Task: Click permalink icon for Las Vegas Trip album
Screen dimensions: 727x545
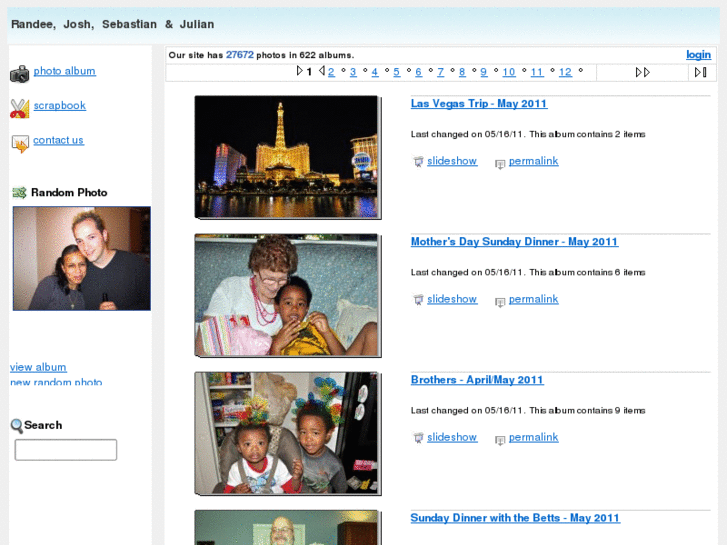Action: pos(500,164)
